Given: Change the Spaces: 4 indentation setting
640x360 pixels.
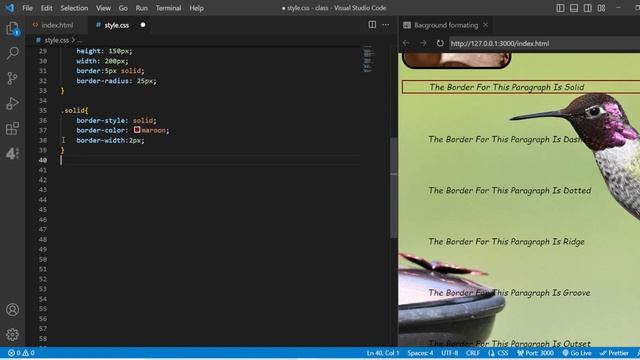Looking at the screenshot, I should (x=420, y=353).
